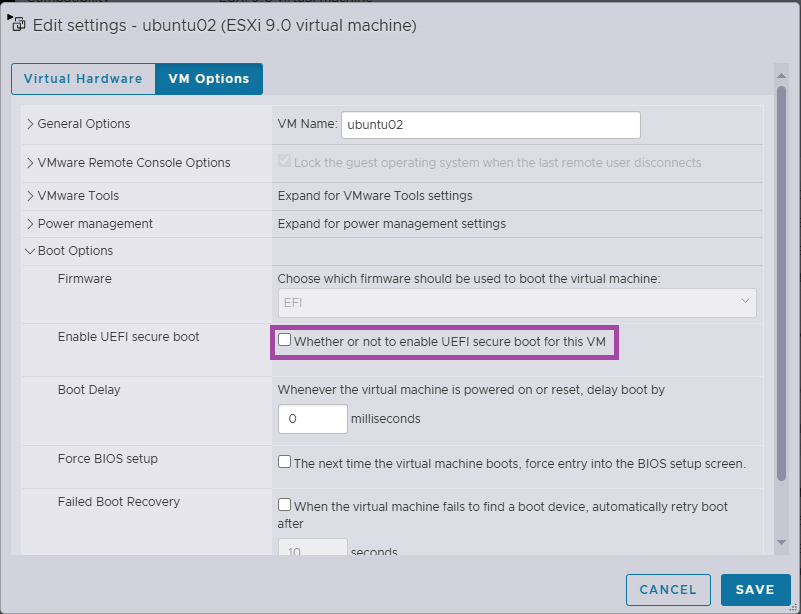This screenshot has width=801, height=614.
Task: Save the VM settings
Action: pos(754,590)
